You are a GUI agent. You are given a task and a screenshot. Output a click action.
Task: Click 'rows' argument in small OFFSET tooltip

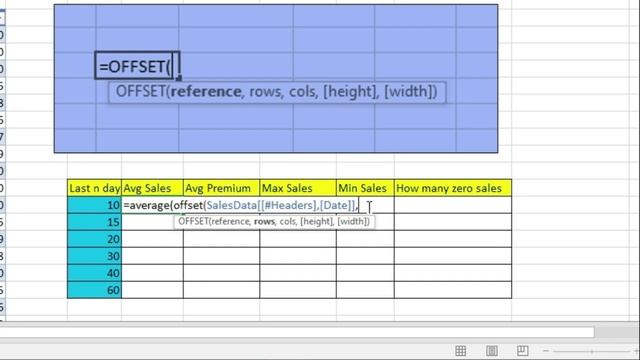pos(264,222)
